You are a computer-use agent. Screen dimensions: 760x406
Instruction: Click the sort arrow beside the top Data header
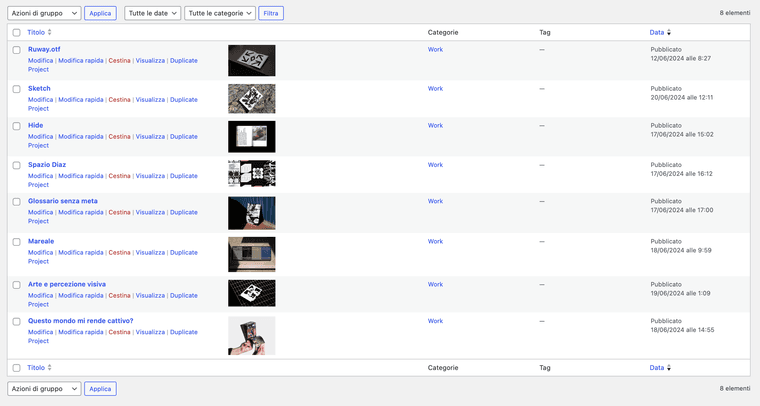coord(669,33)
